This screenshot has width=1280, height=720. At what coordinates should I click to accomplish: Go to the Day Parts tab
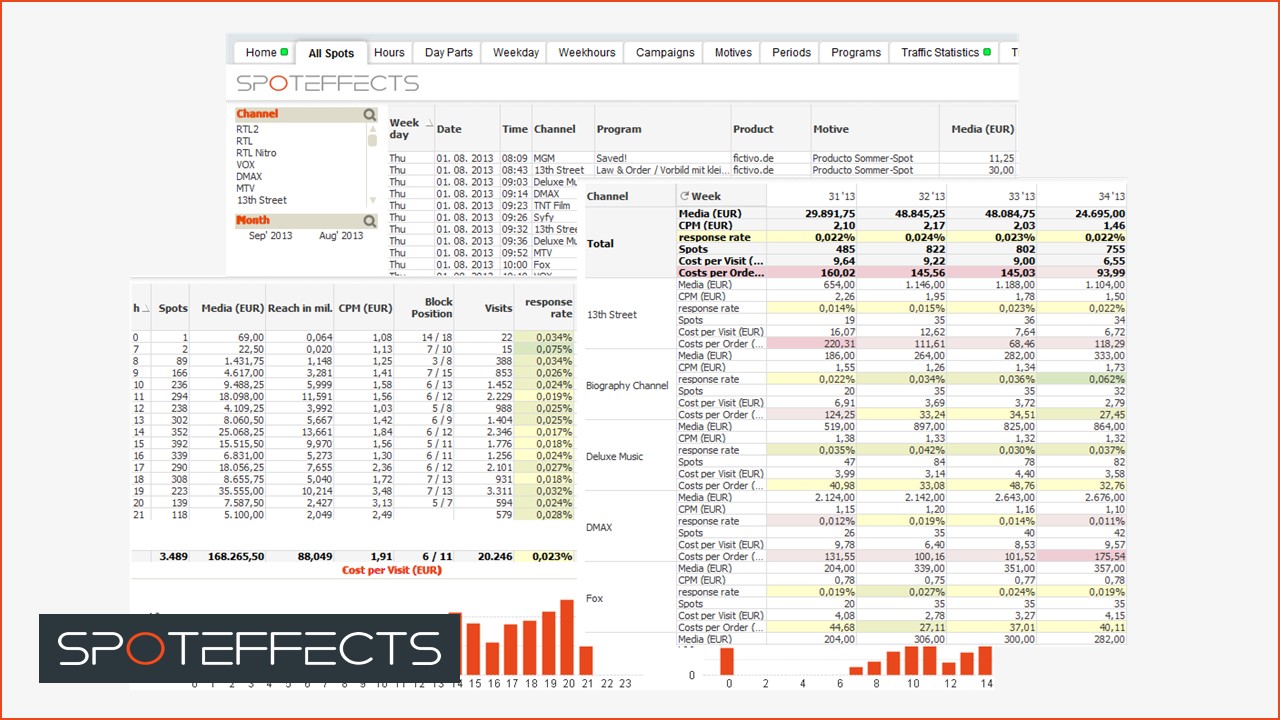click(448, 53)
